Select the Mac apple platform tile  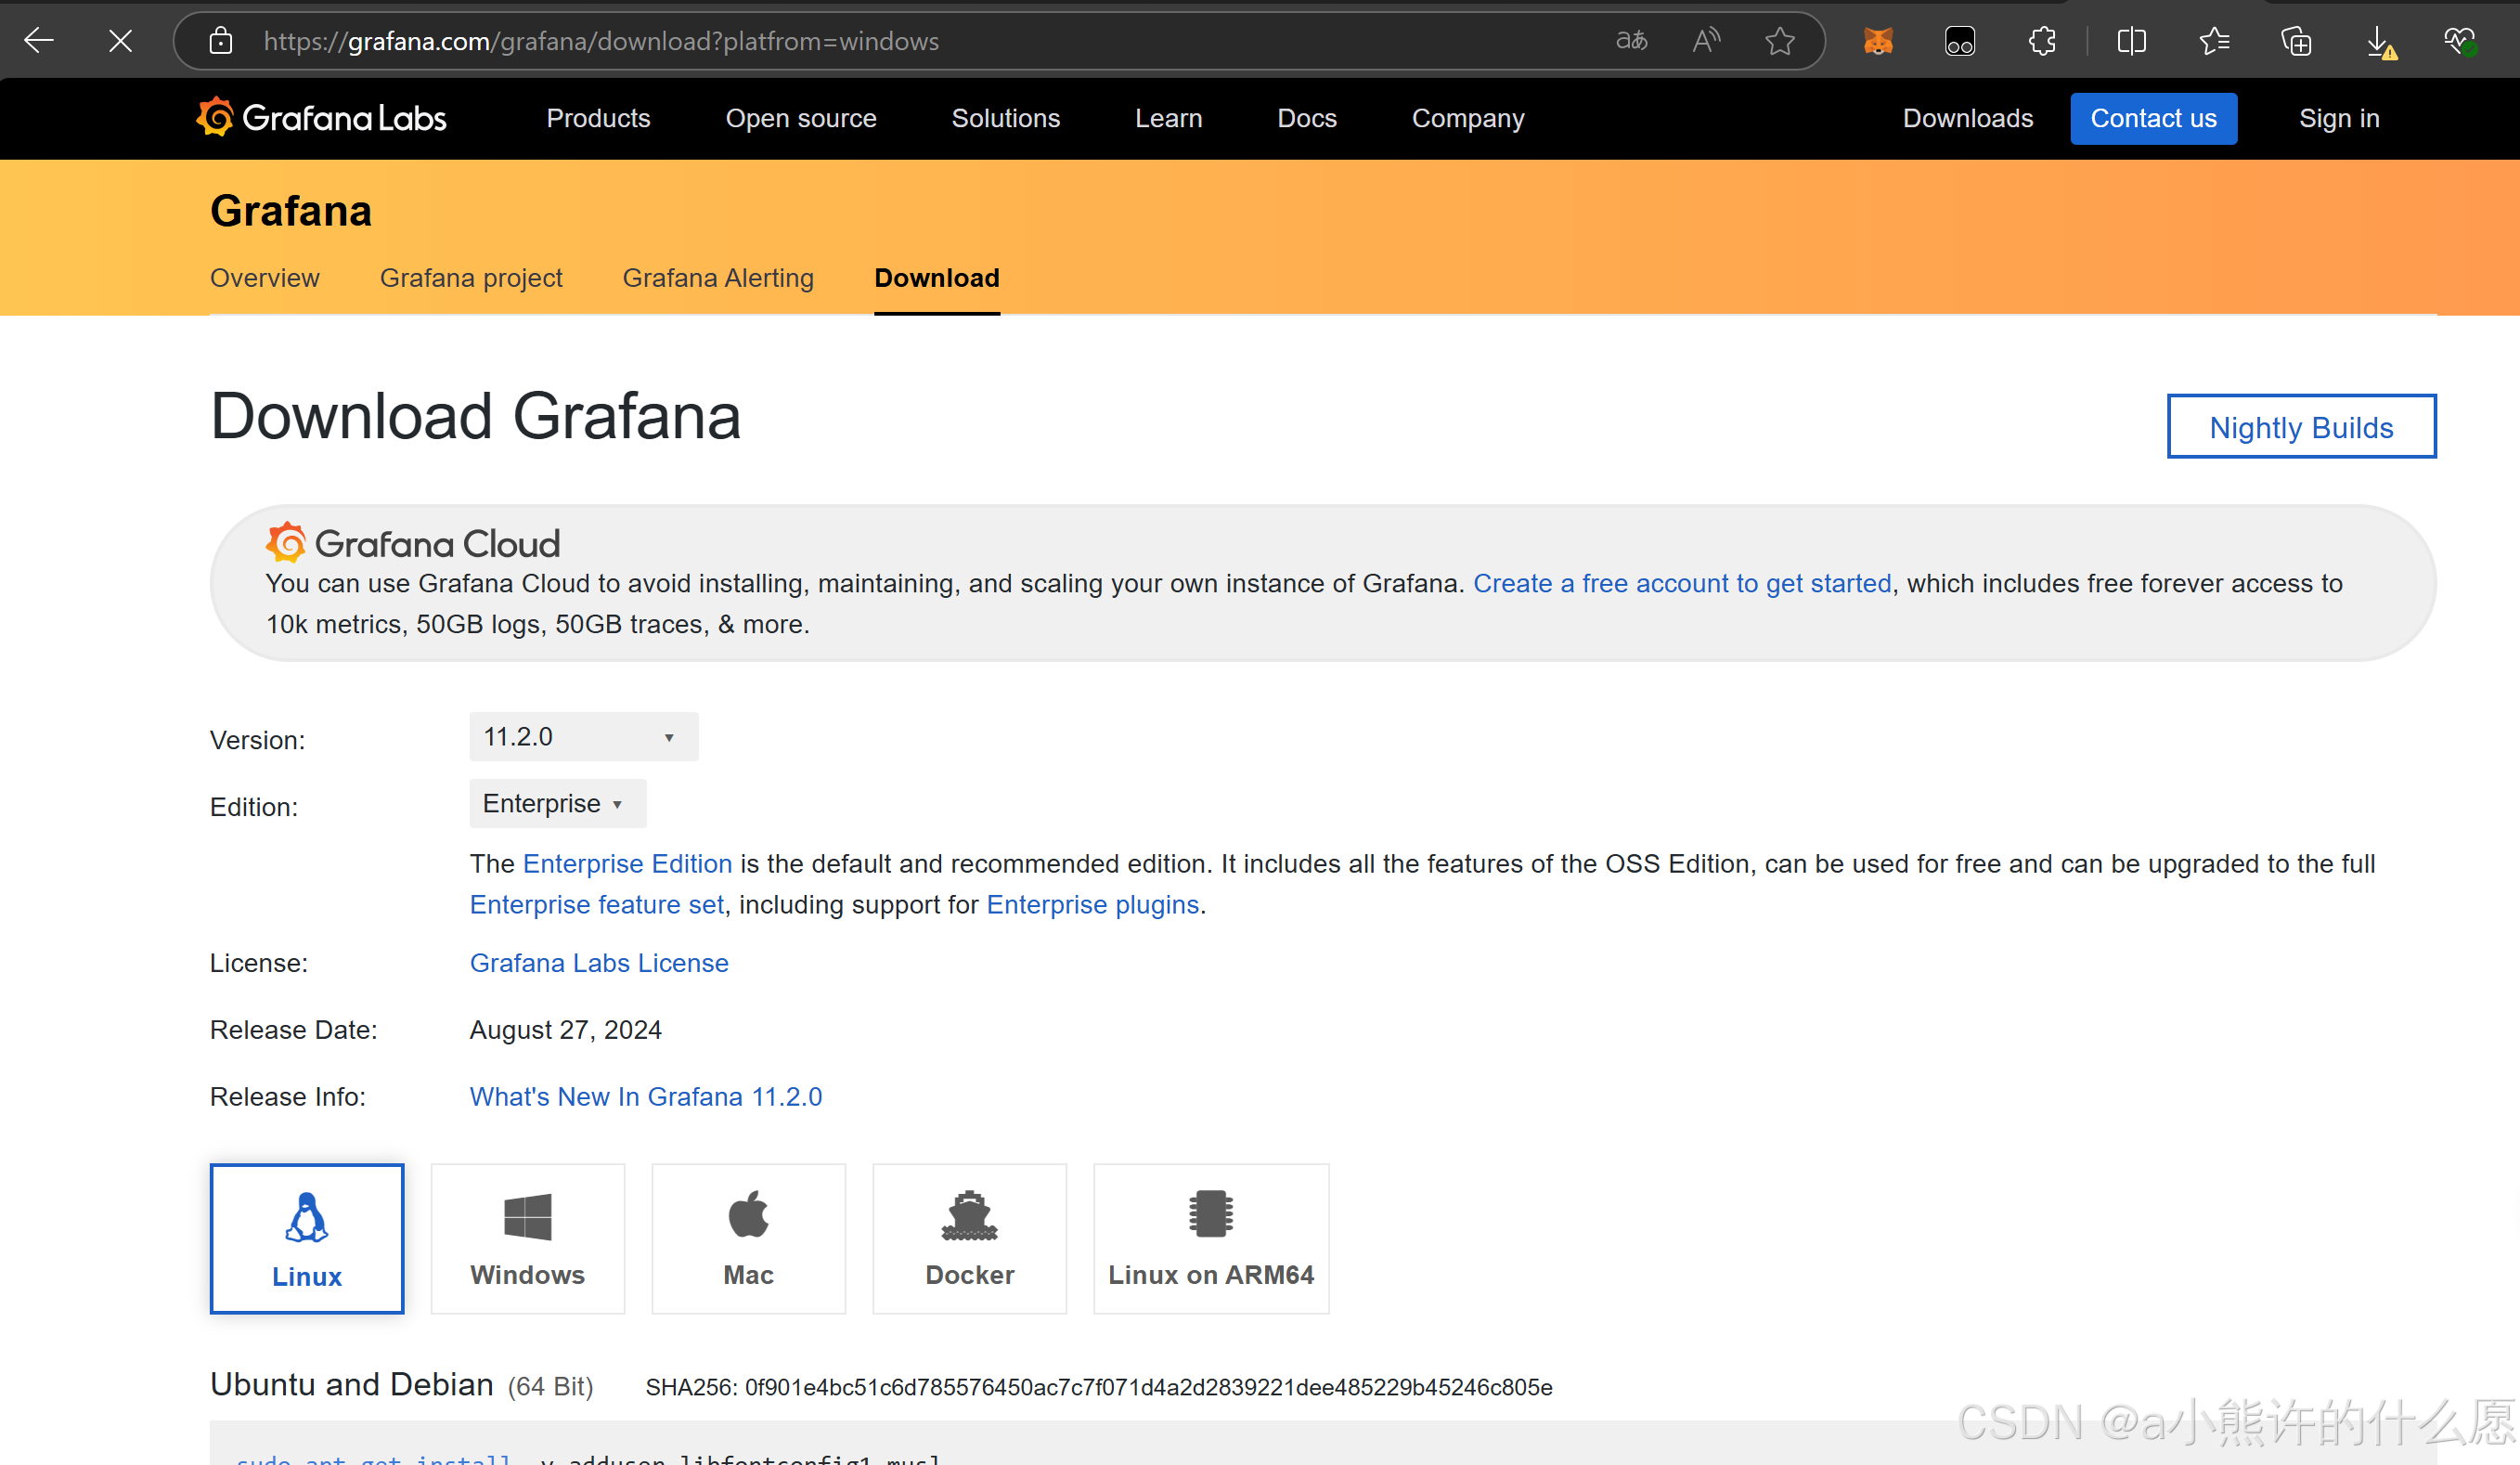pyautogui.click(x=749, y=1238)
